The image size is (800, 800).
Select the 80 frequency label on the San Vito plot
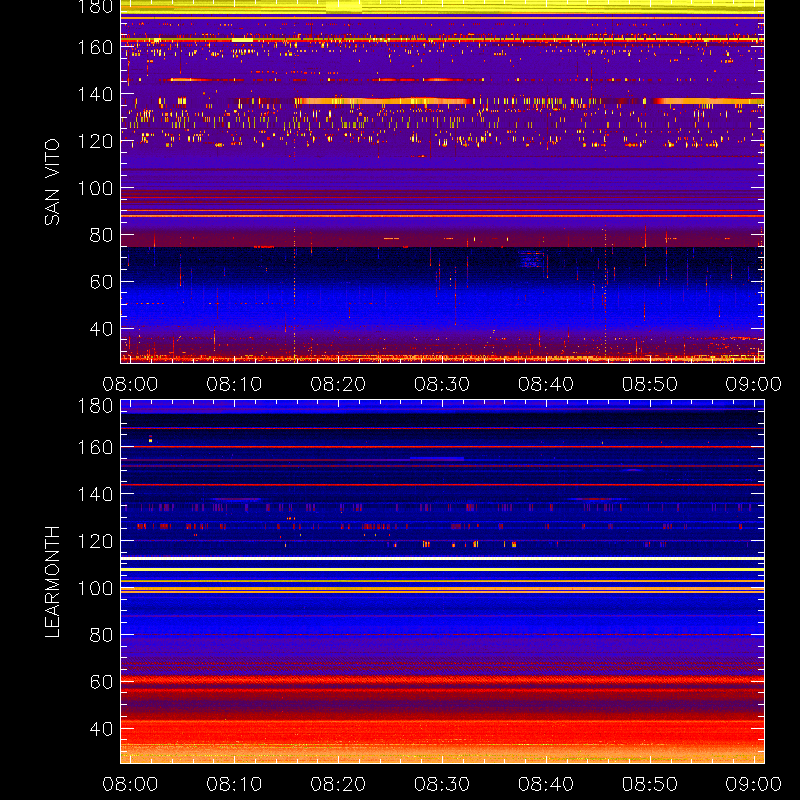[101, 235]
